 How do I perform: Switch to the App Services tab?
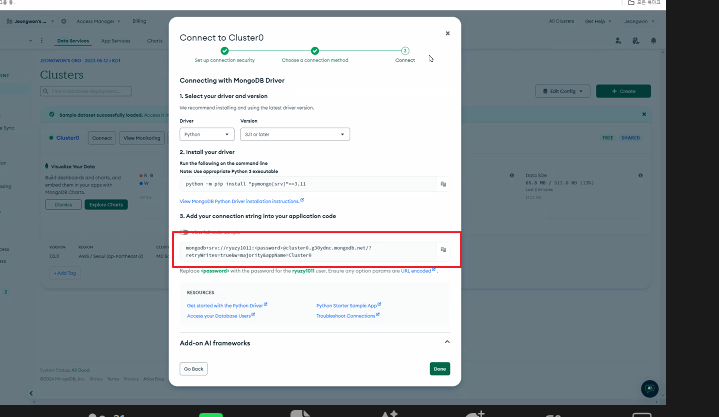tap(116, 41)
